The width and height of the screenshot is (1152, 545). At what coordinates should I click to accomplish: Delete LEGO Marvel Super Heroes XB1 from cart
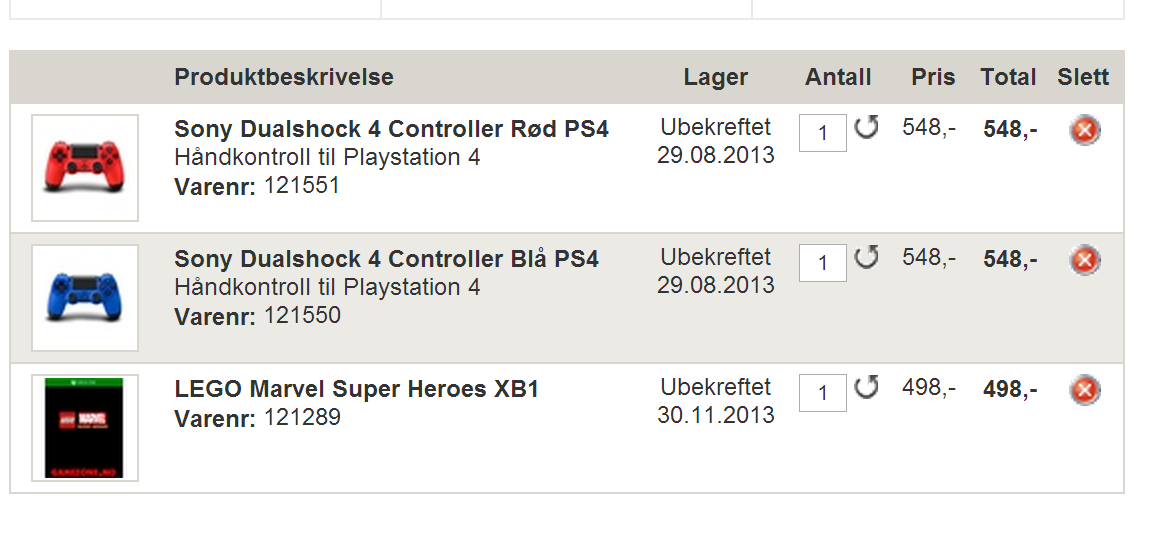(1084, 390)
